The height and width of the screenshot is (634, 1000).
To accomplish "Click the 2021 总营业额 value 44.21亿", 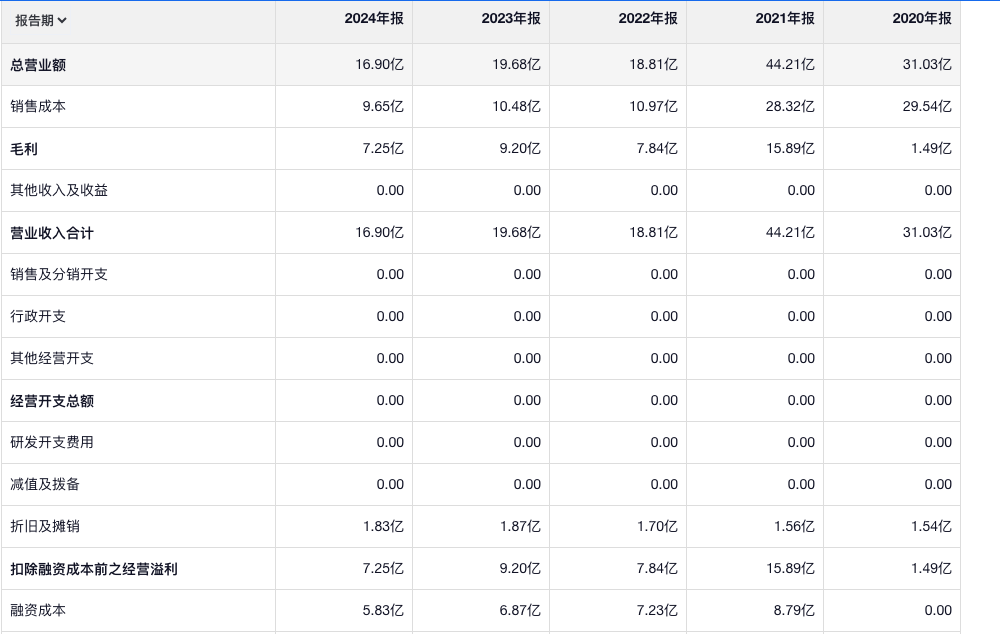I will click(x=790, y=65).
